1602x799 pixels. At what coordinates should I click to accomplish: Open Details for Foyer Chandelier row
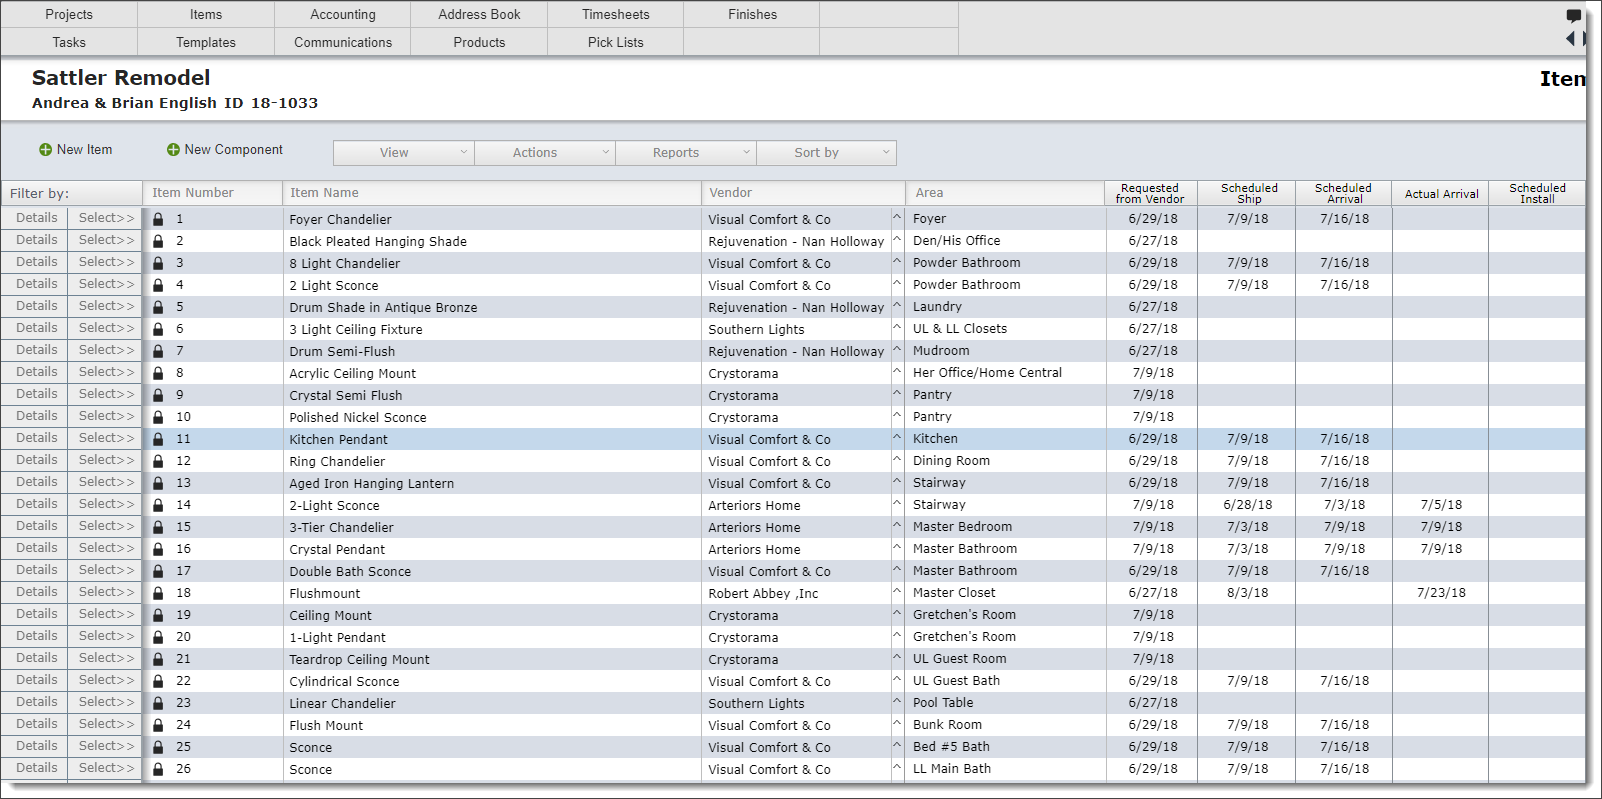(36, 218)
